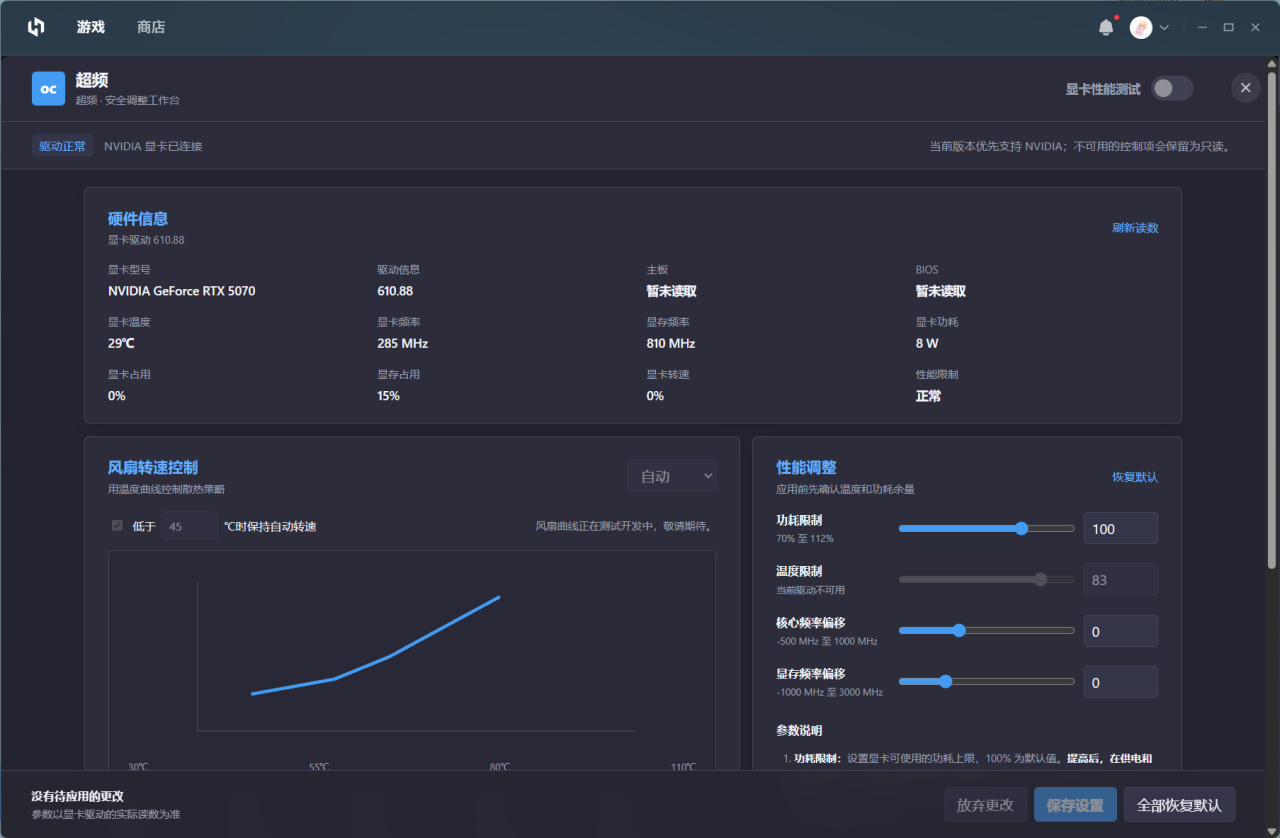Click the app logo in the title bar
This screenshot has width=1280, height=838.
point(36,27)
